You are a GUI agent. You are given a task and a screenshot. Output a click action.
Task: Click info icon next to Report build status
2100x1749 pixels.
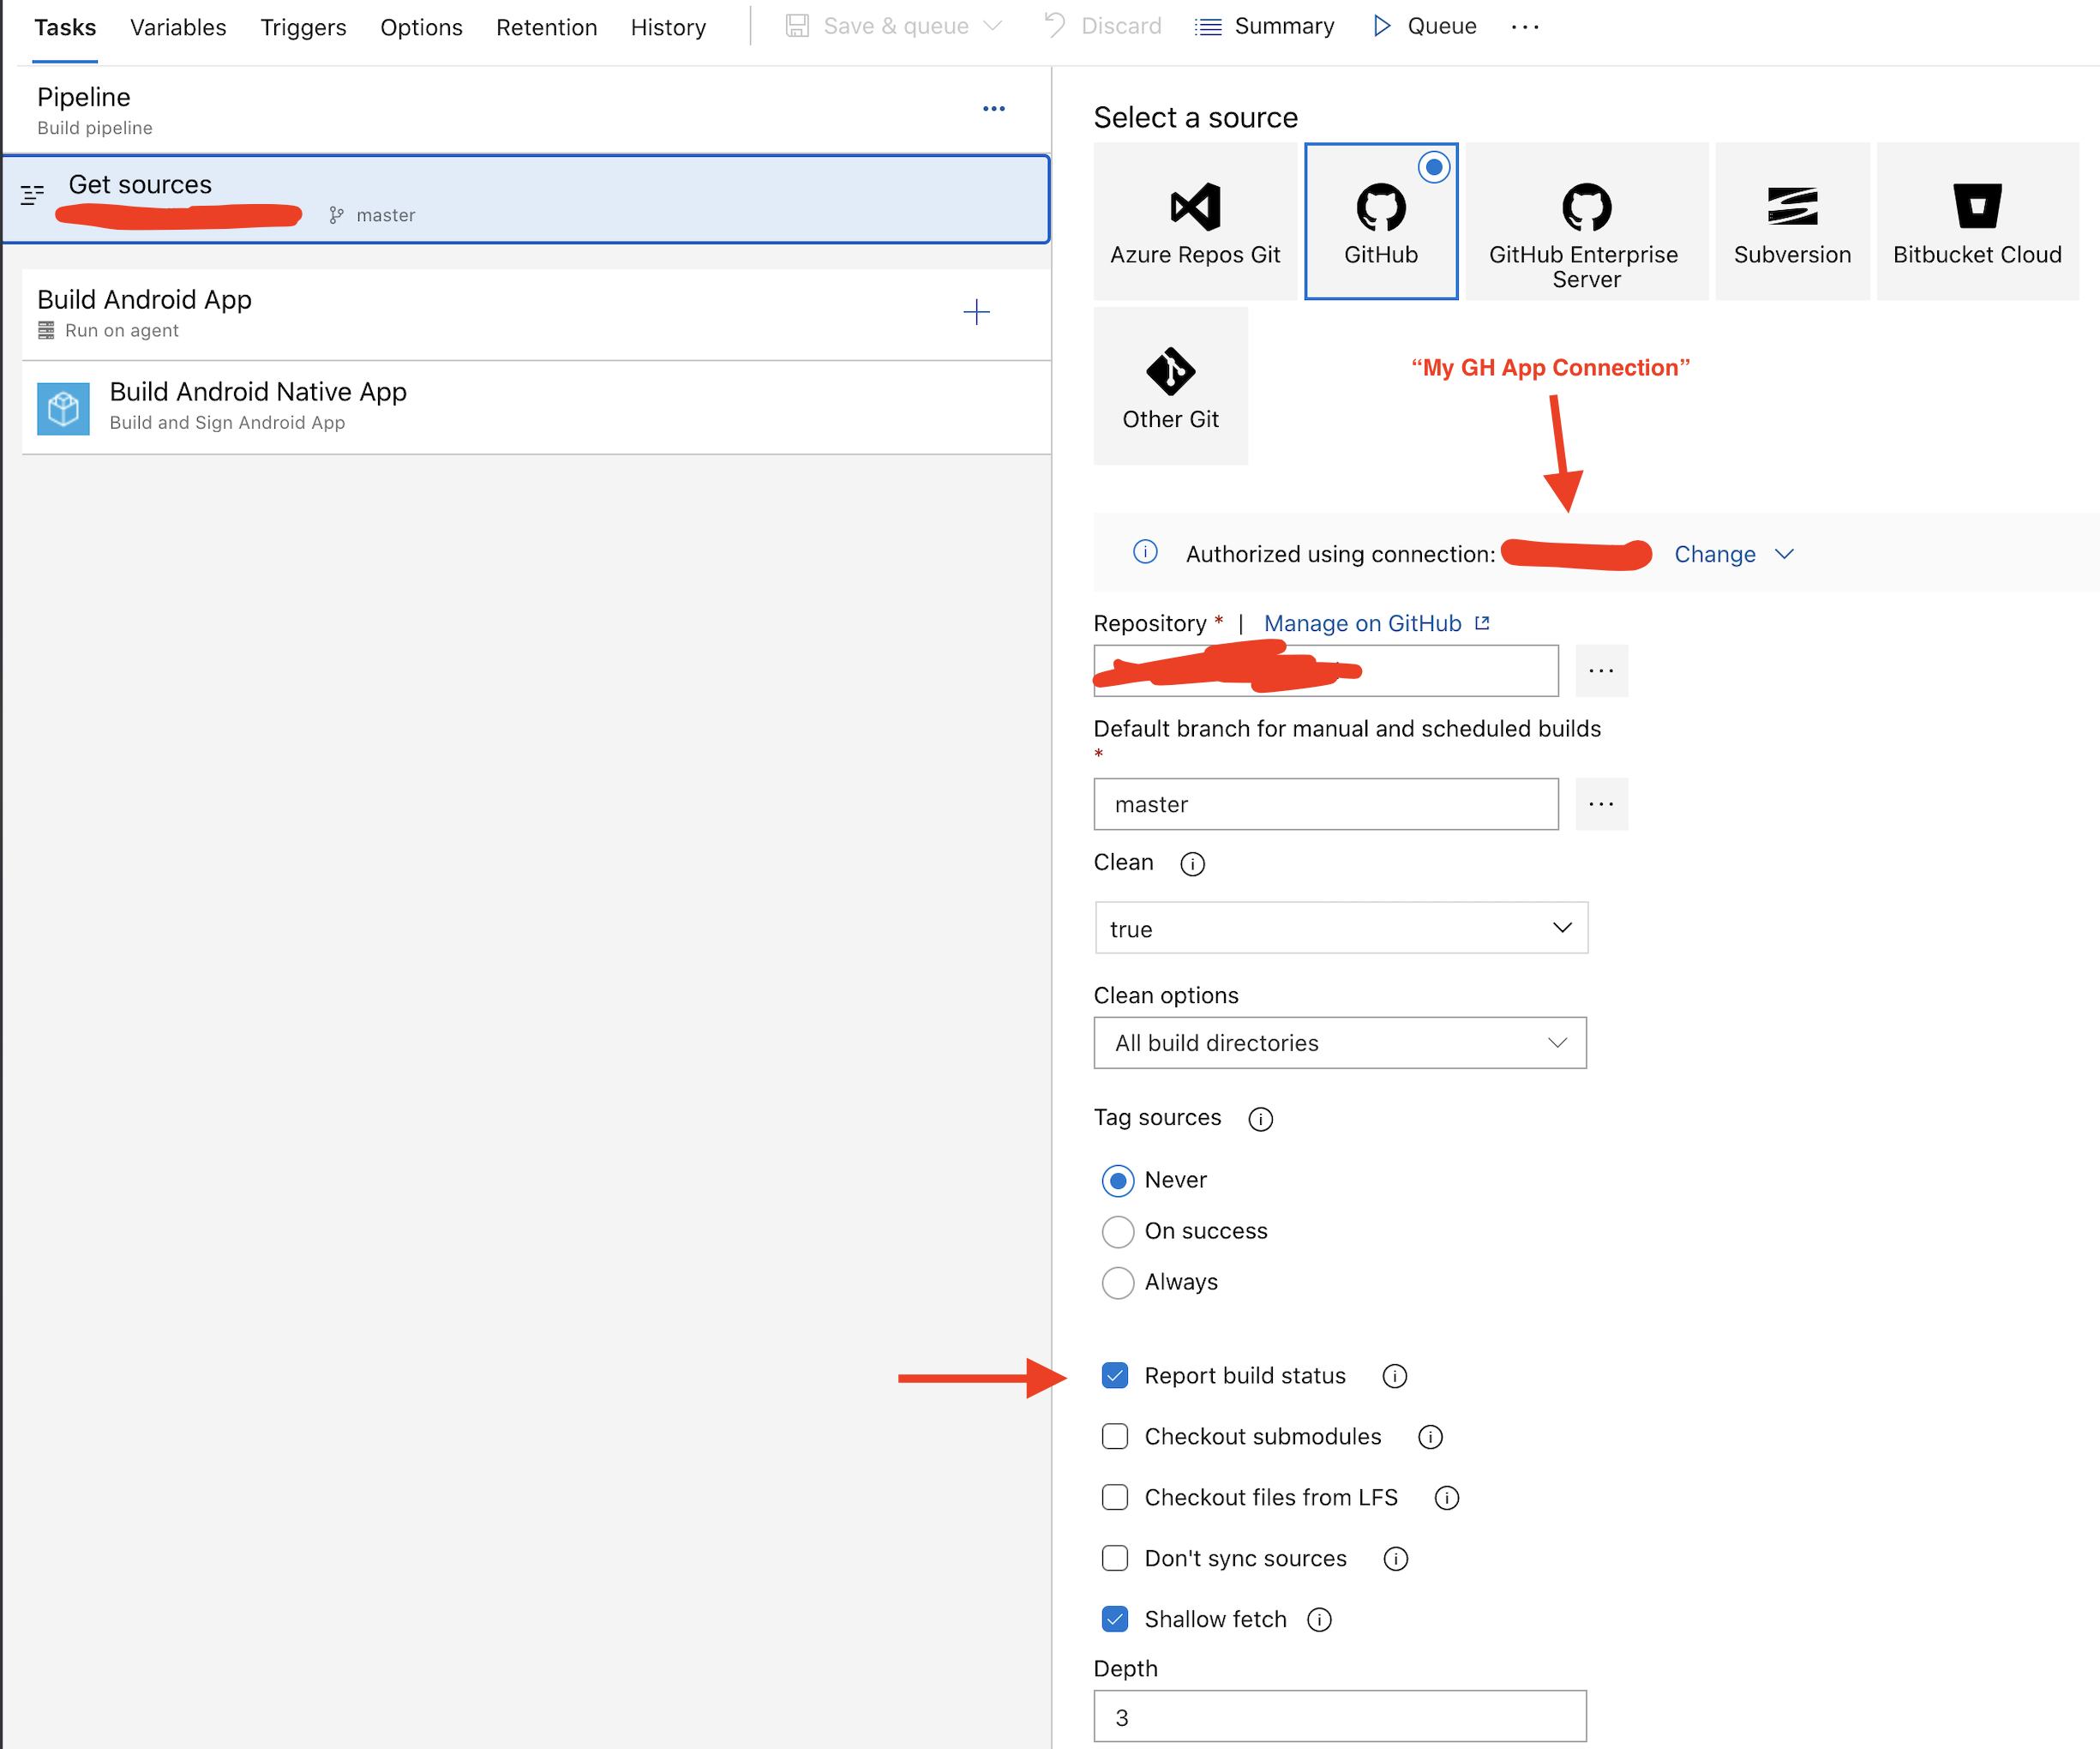pyautogui.click(x=1394, y=1377)
